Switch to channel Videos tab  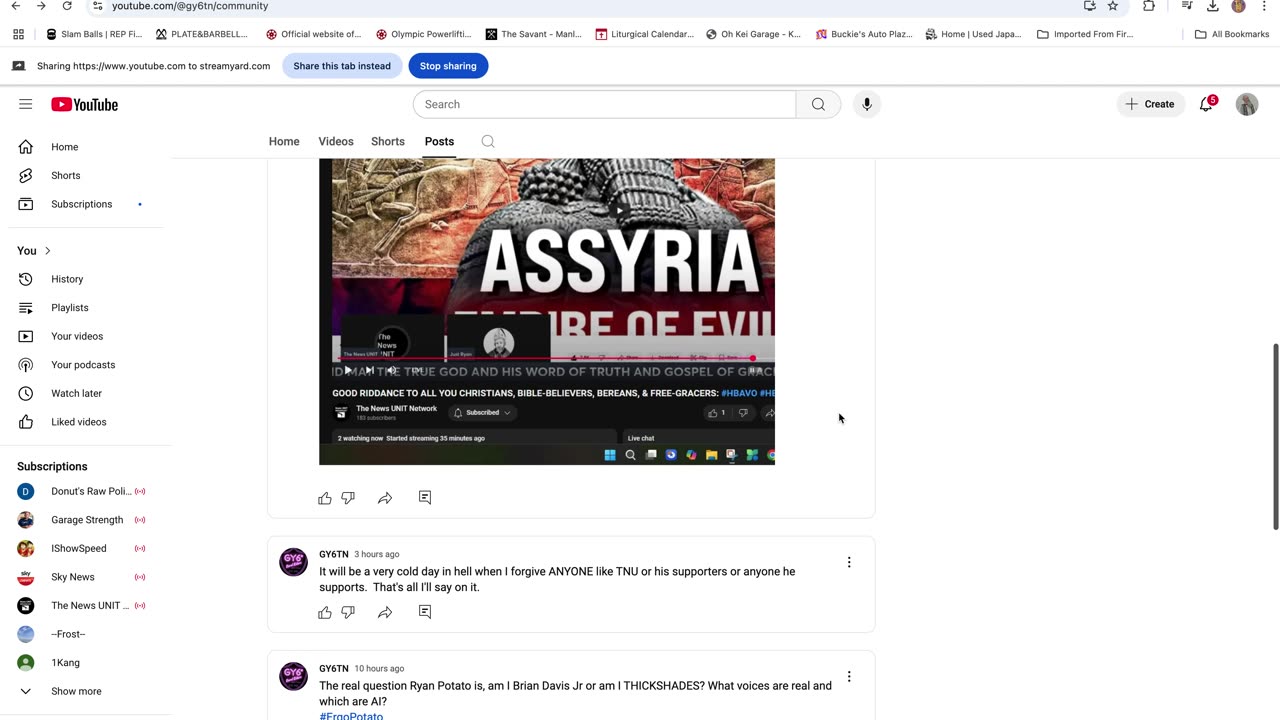click(x=336, y=141)
